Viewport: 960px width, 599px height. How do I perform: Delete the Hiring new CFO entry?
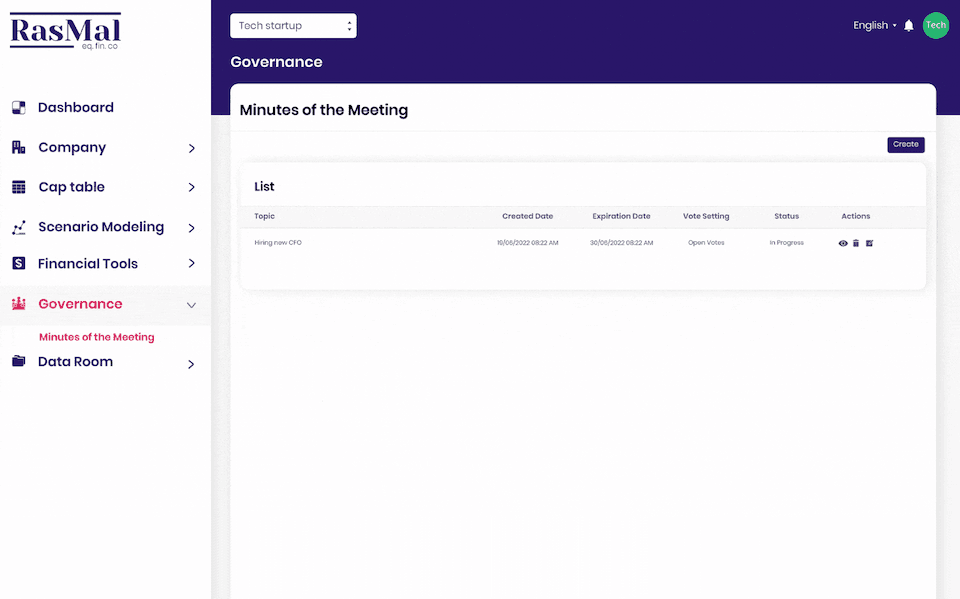(856, 243)
